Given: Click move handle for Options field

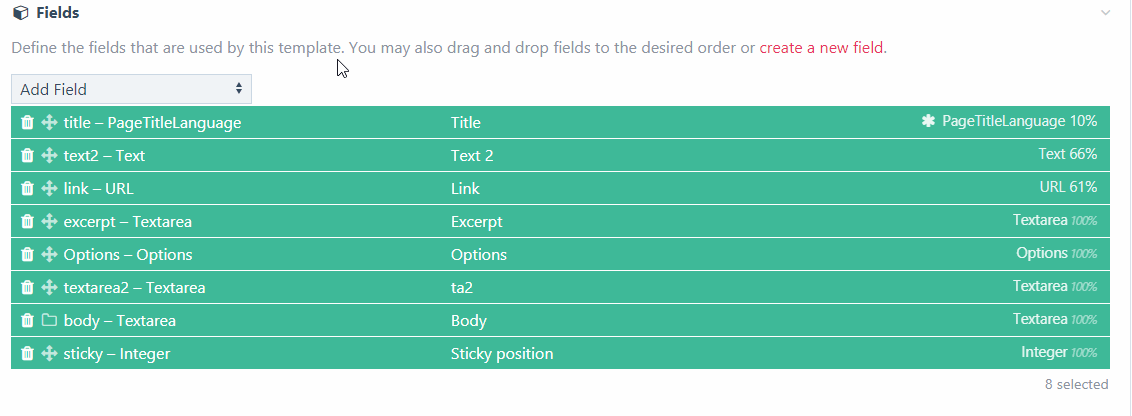Looking at the screenshot, I should pos(49,255).
